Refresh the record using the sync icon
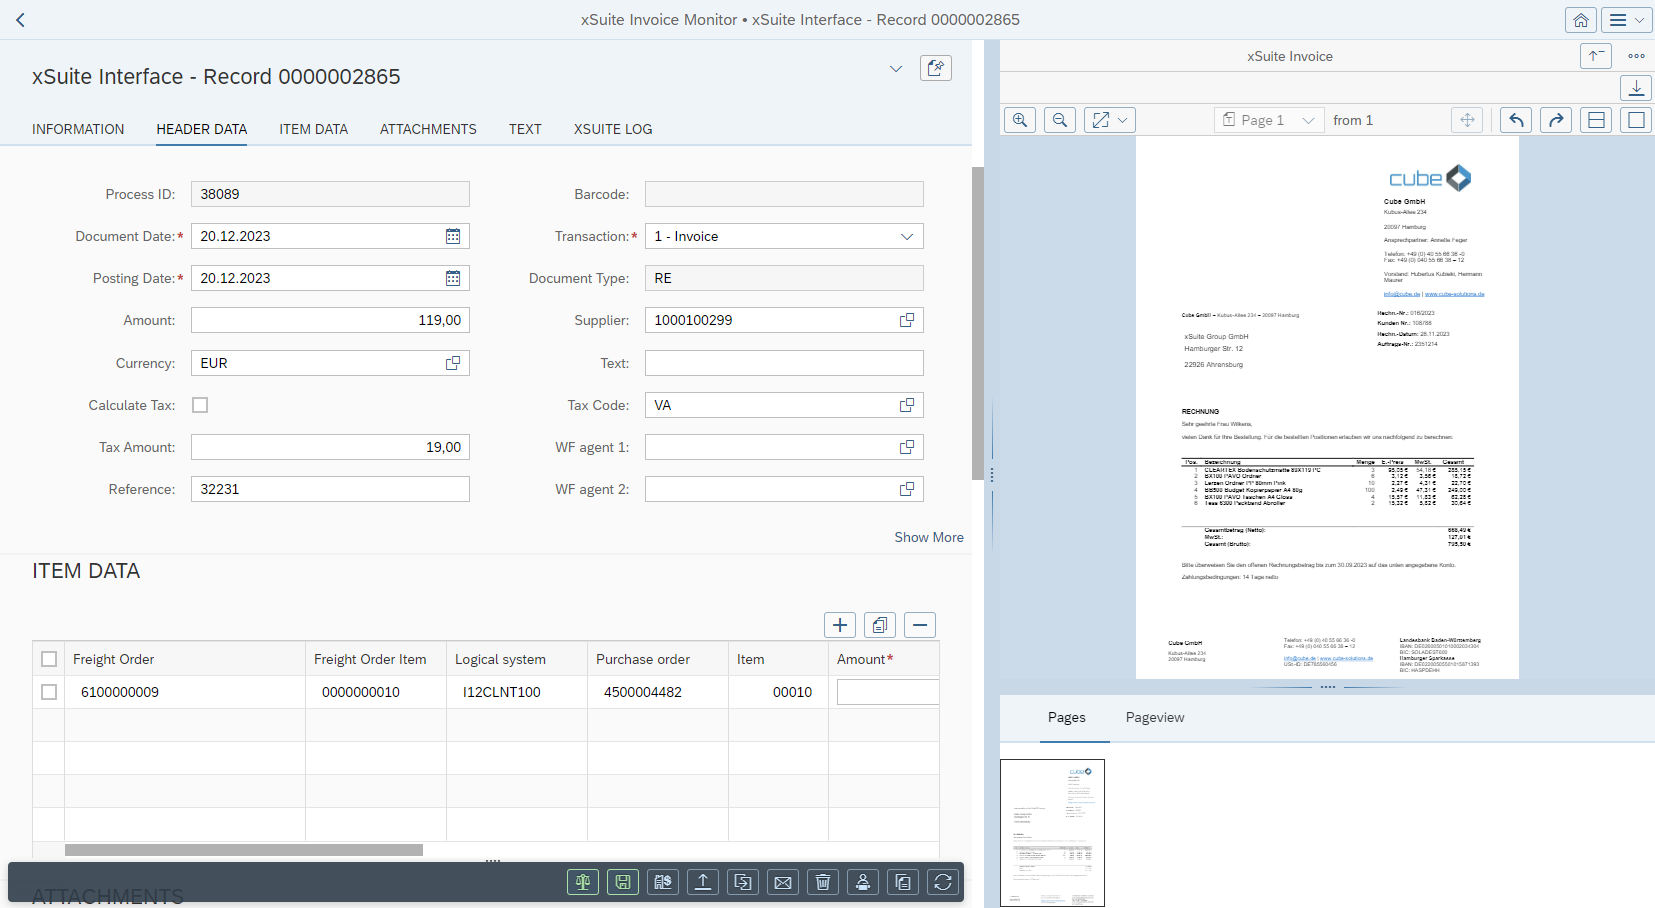The height and width of the screenshot is (908, 1655). pyautogui.click(x=942, y=881)
